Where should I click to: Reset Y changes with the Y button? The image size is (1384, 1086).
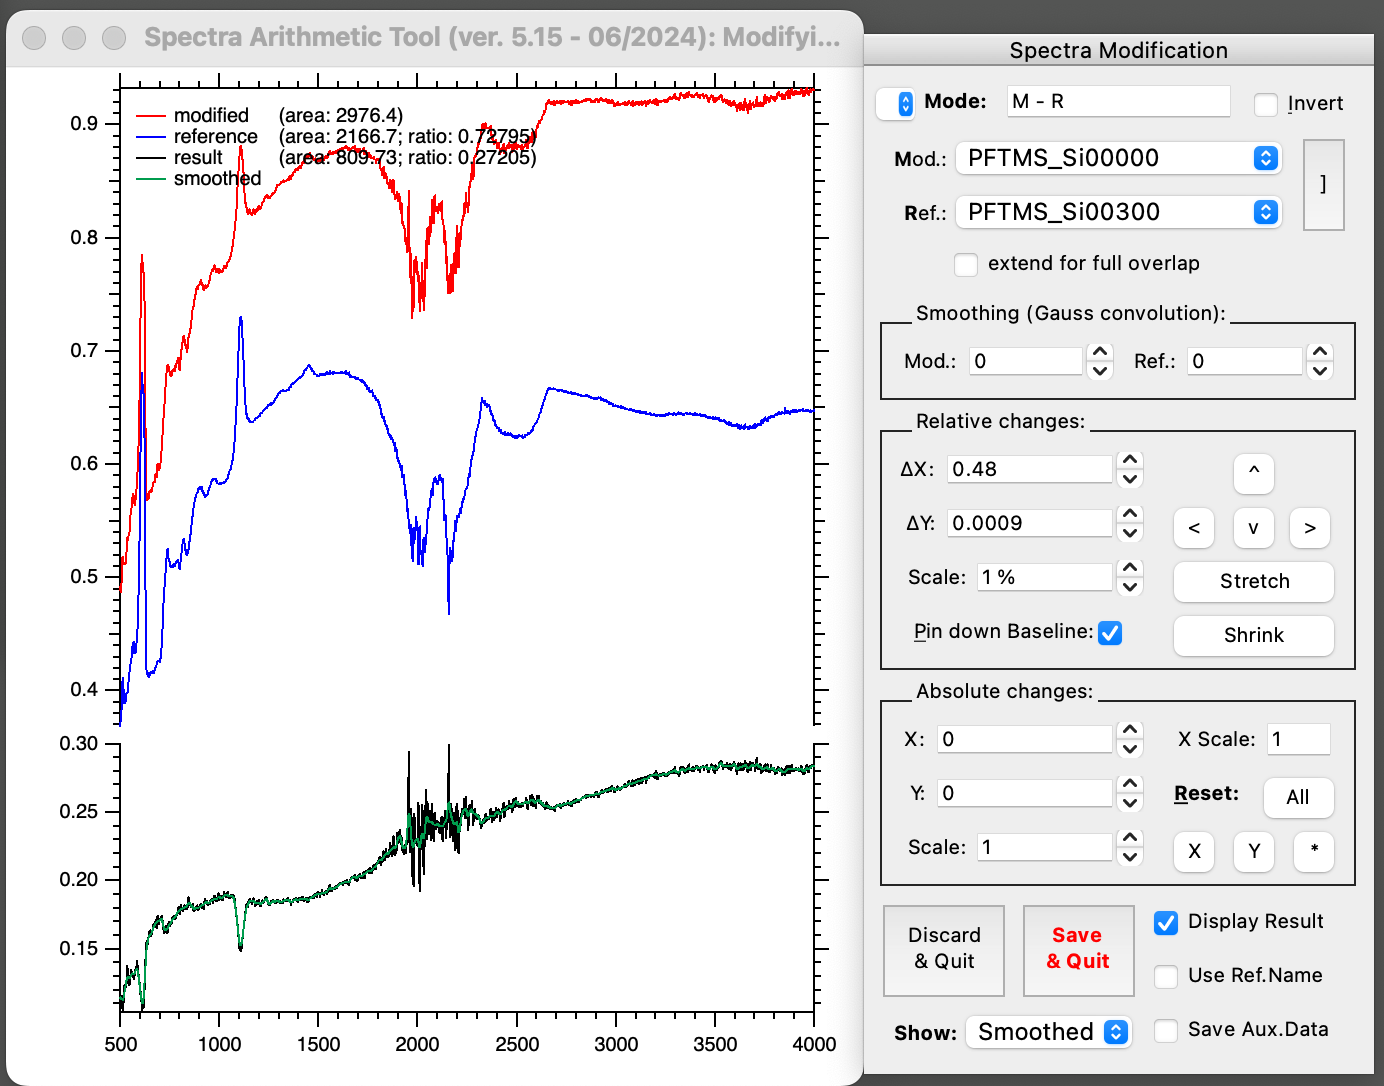coord(1253,851)
